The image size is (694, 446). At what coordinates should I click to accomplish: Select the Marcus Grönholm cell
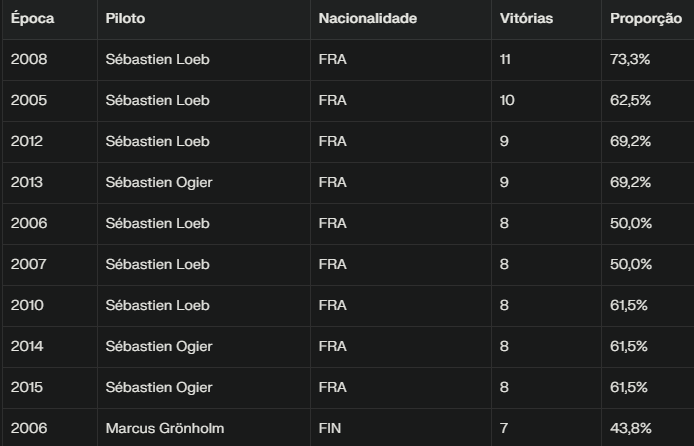(x=164, y=428)
